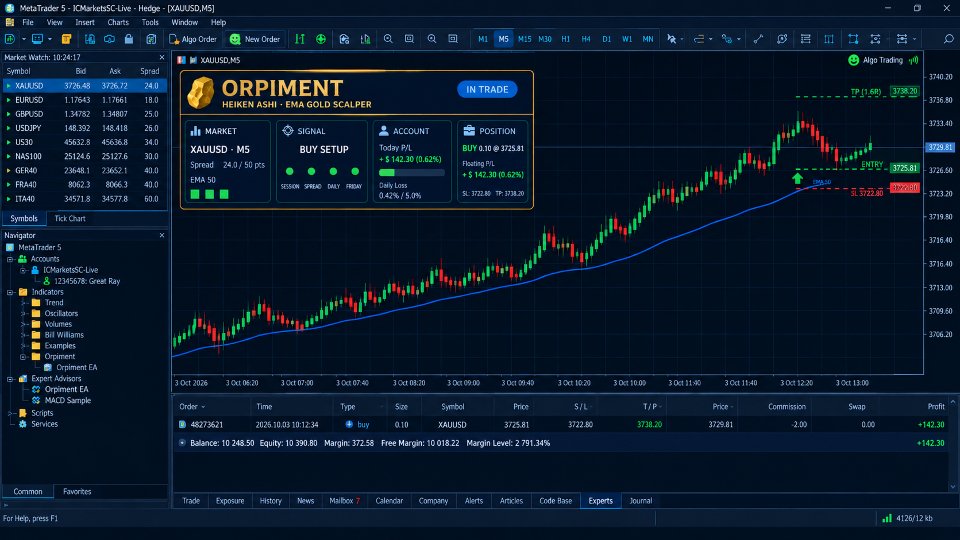
Task: Click the objects circle-tool toolbar icon
Action: pos(782,39)
